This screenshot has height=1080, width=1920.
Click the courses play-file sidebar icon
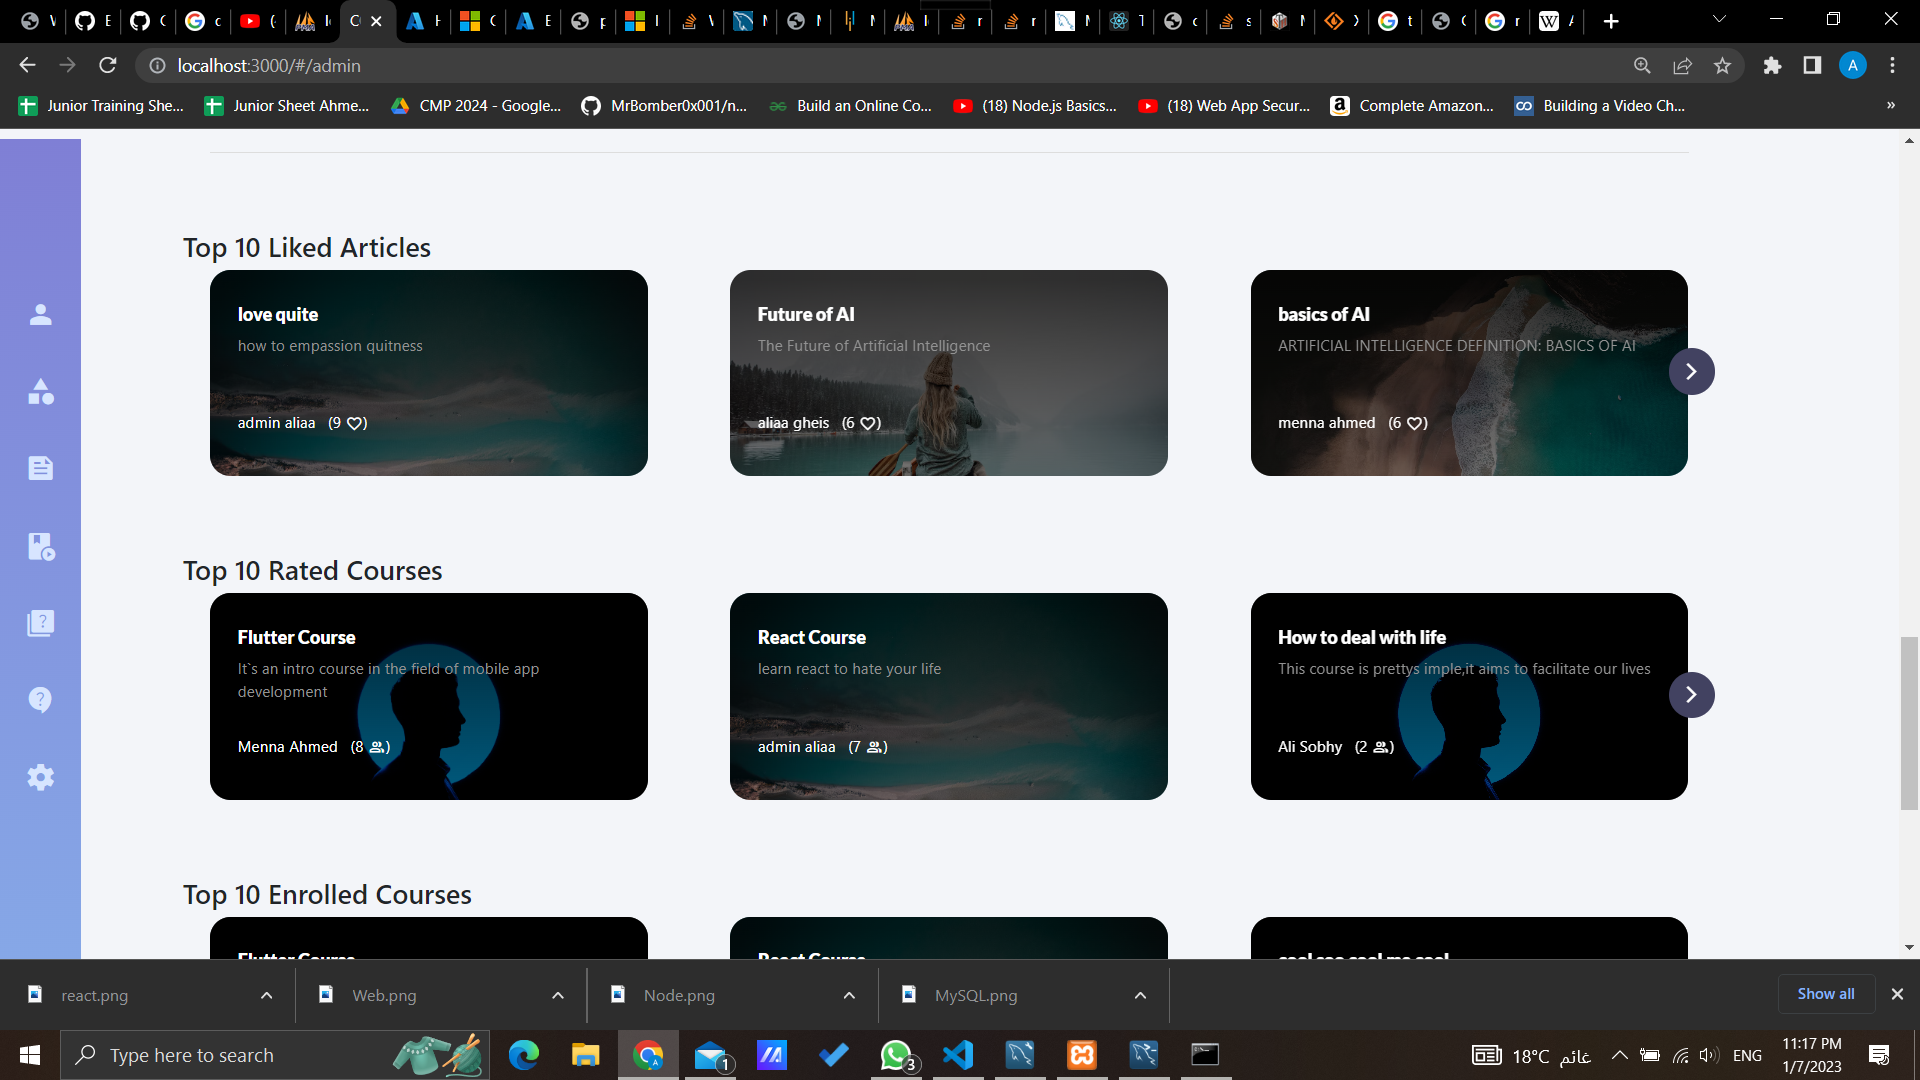[x=40, y=546]
